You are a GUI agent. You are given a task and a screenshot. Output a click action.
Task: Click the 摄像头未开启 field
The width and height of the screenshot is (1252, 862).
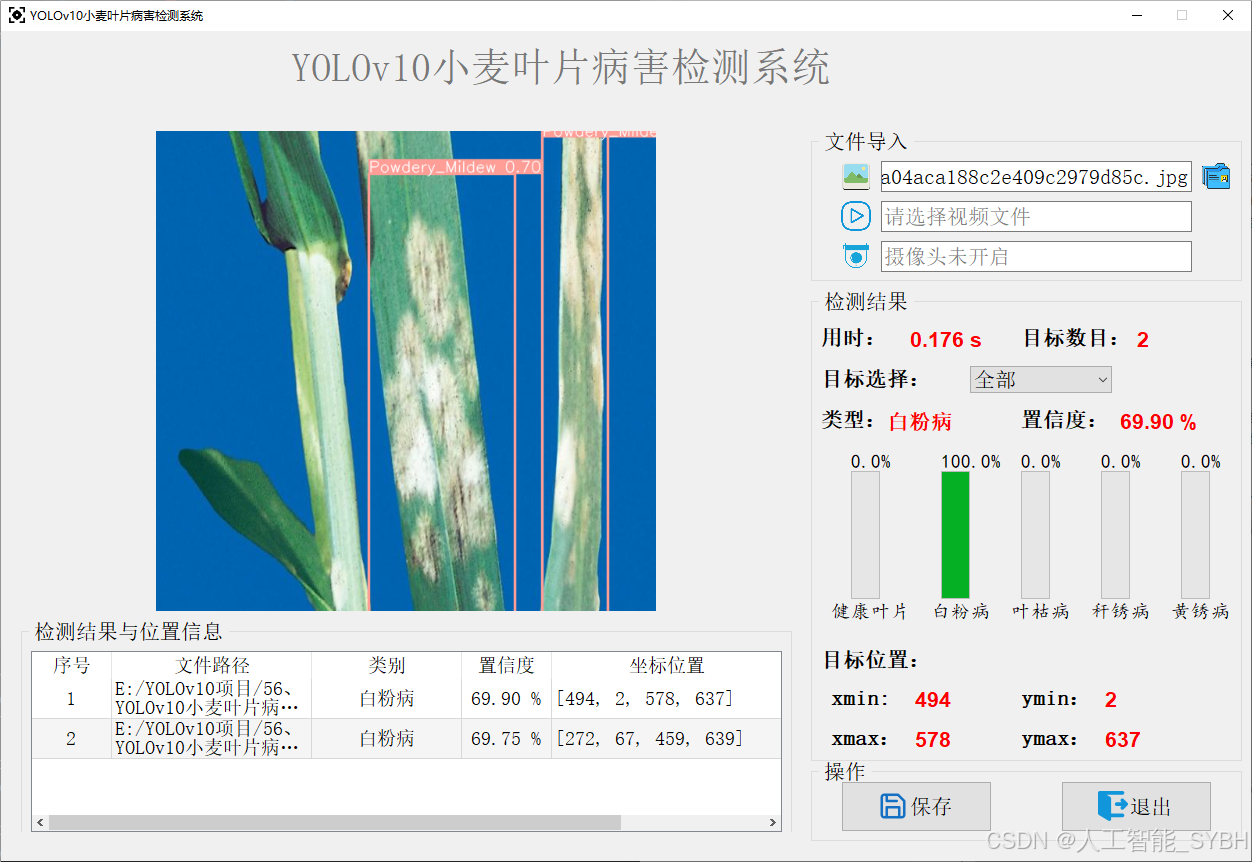pos(1036,256)
